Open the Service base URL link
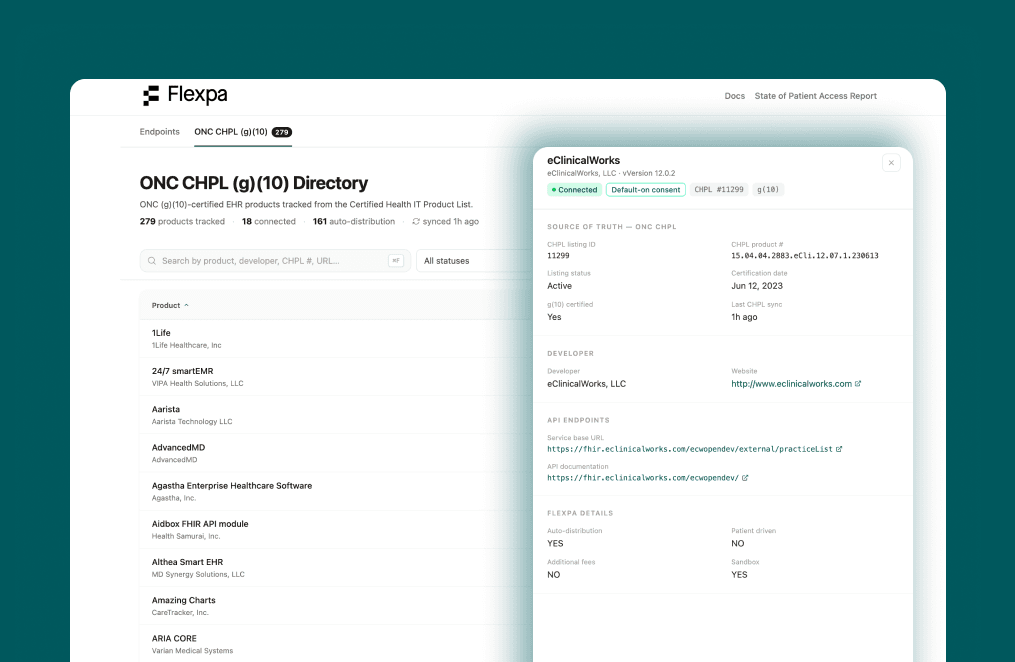This screenshot has width=1015, height=662. (689, 449)
